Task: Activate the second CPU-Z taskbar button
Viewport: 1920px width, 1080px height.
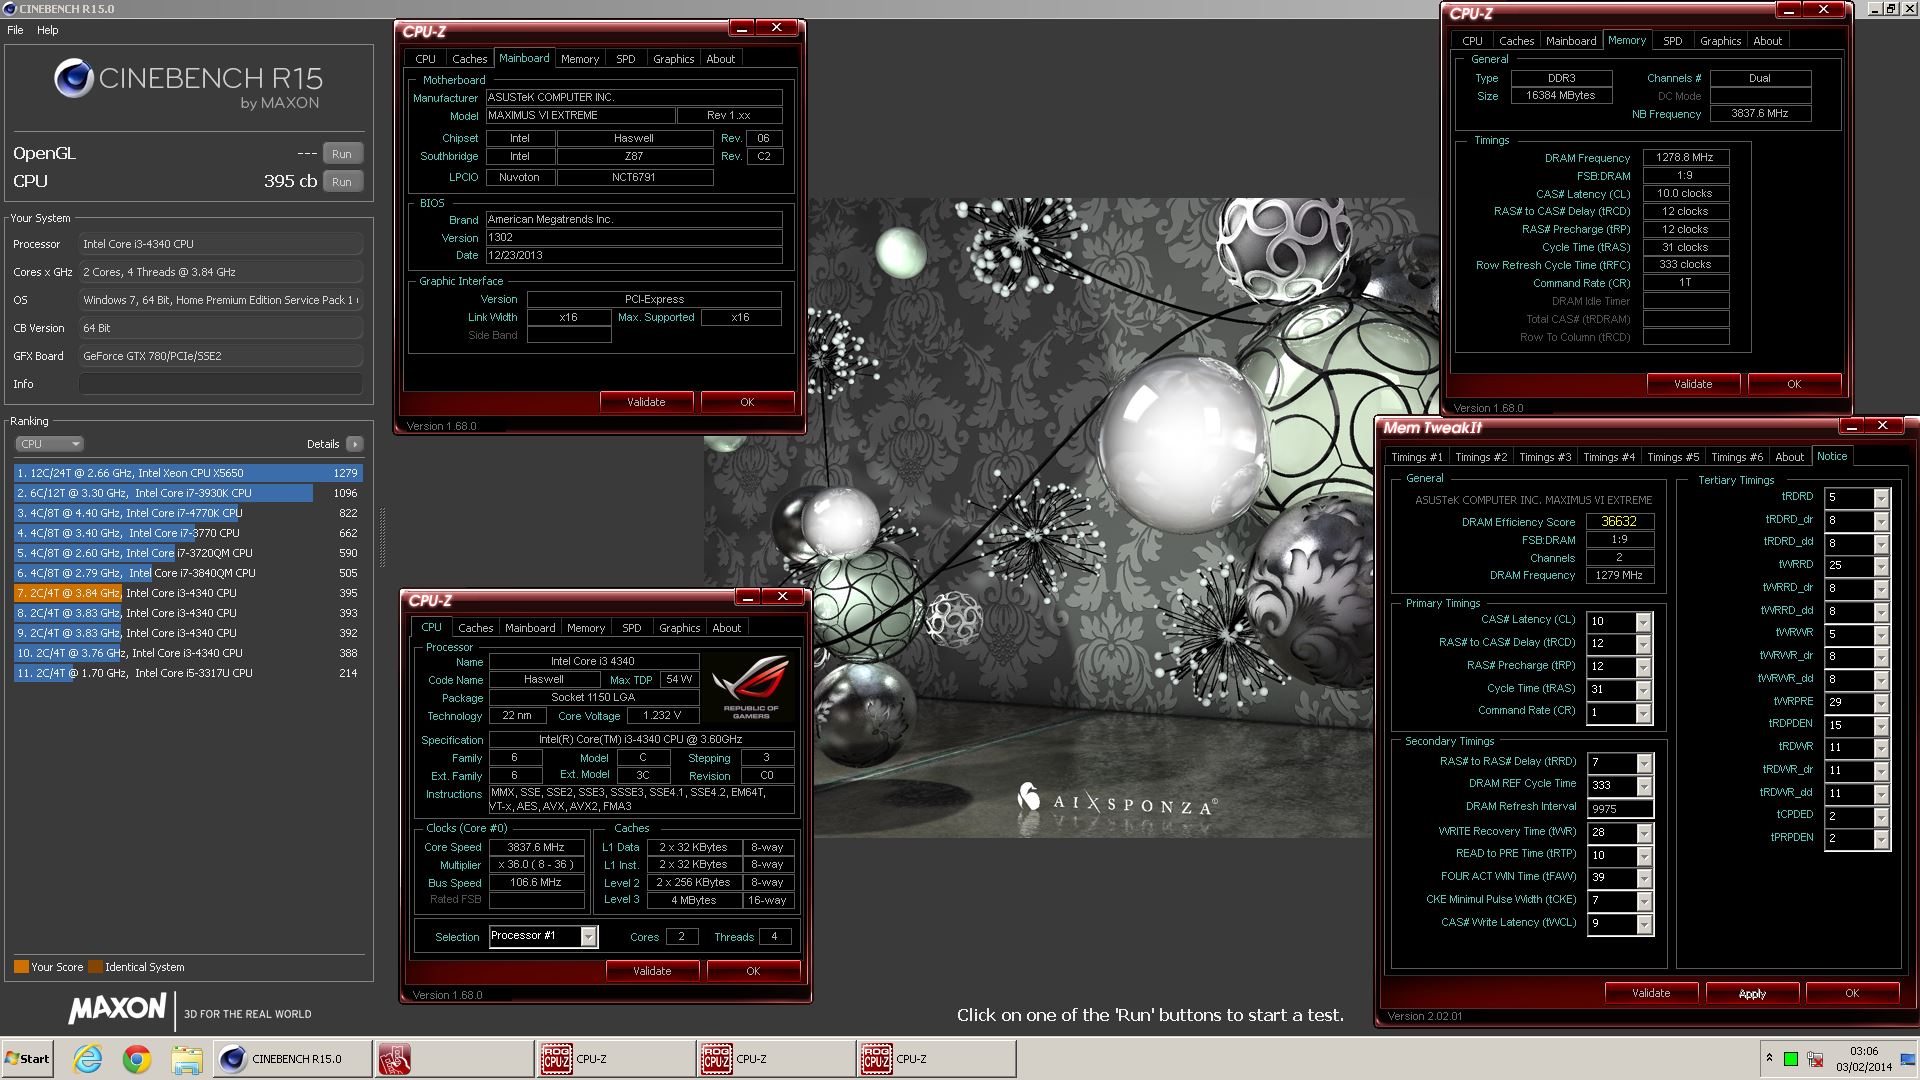Action: coord(776,1059)
